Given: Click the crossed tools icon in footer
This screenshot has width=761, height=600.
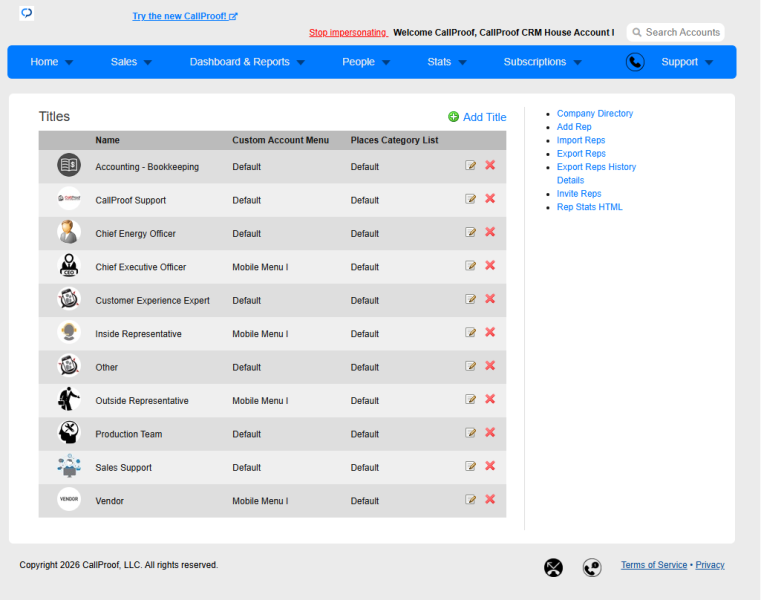Looking at the screenshot, I should coord(553,567).
